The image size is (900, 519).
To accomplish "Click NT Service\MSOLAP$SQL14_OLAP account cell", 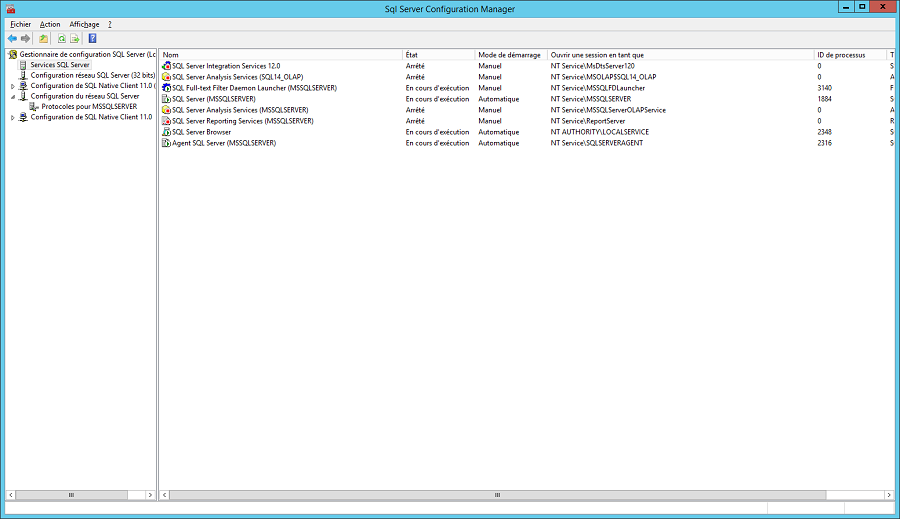I will (603, 77).
